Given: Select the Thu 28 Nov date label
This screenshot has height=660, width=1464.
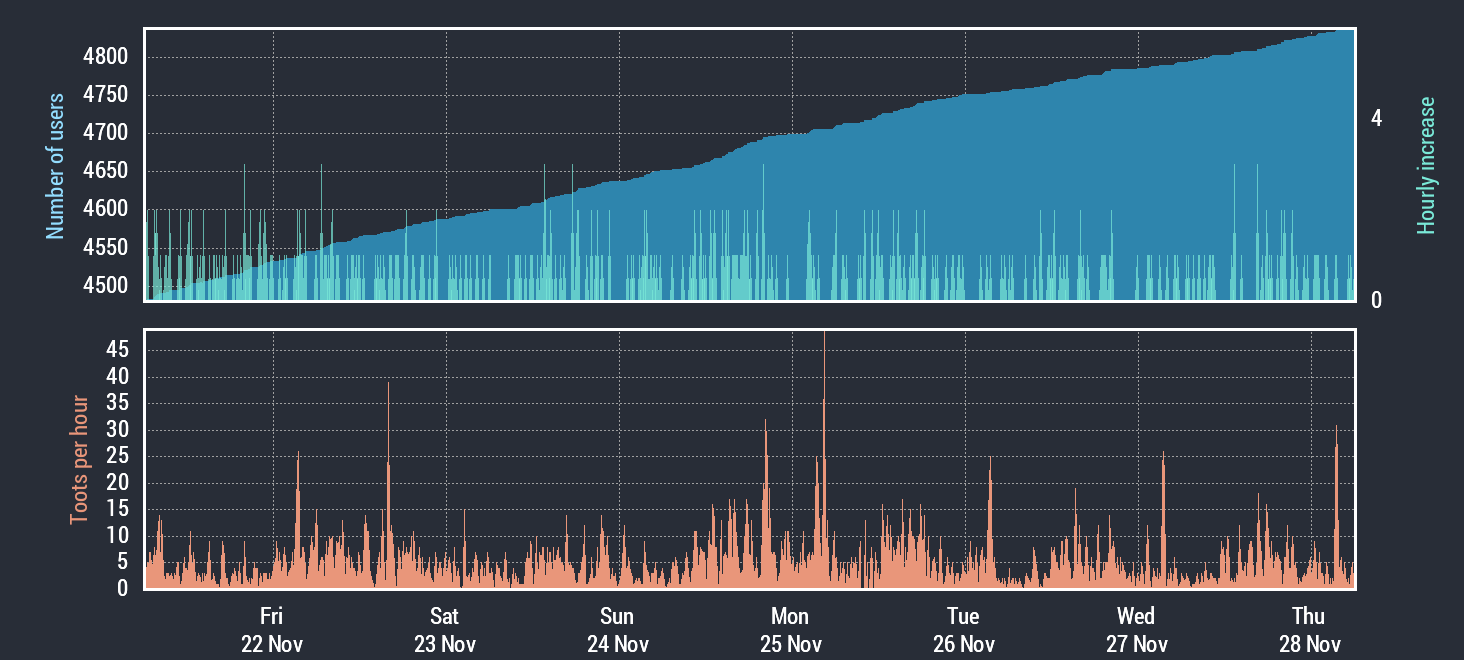Looking at the screenshot, I should tap(1309, 630).
